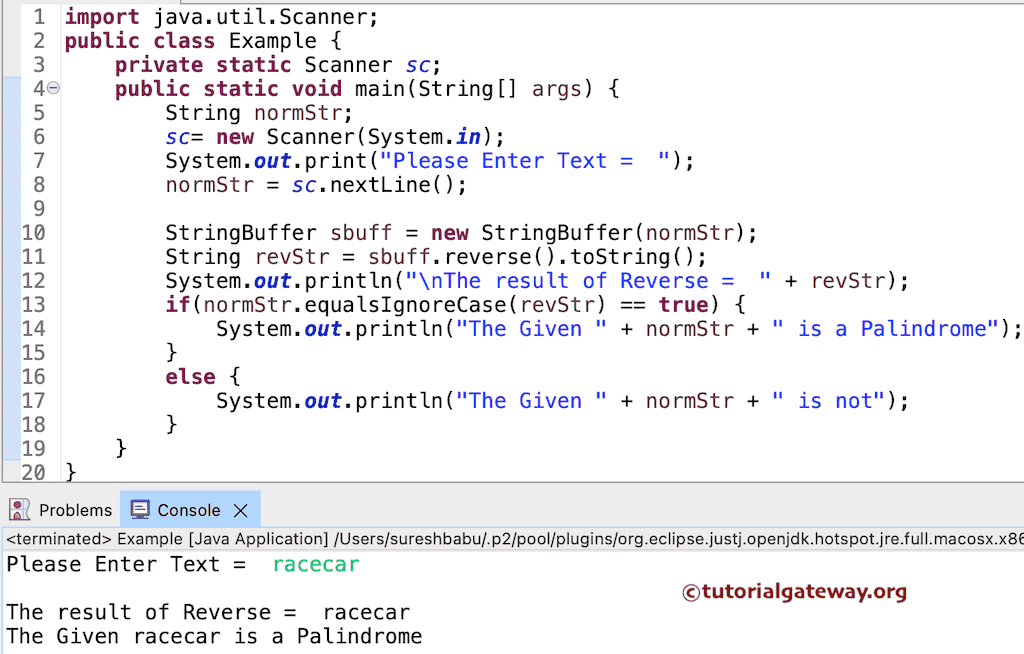Click 'revStr' variable declaration on line 11
The width and height of the screenshot is (1024, 654).
pyautogui.click(x=292, y=257)
